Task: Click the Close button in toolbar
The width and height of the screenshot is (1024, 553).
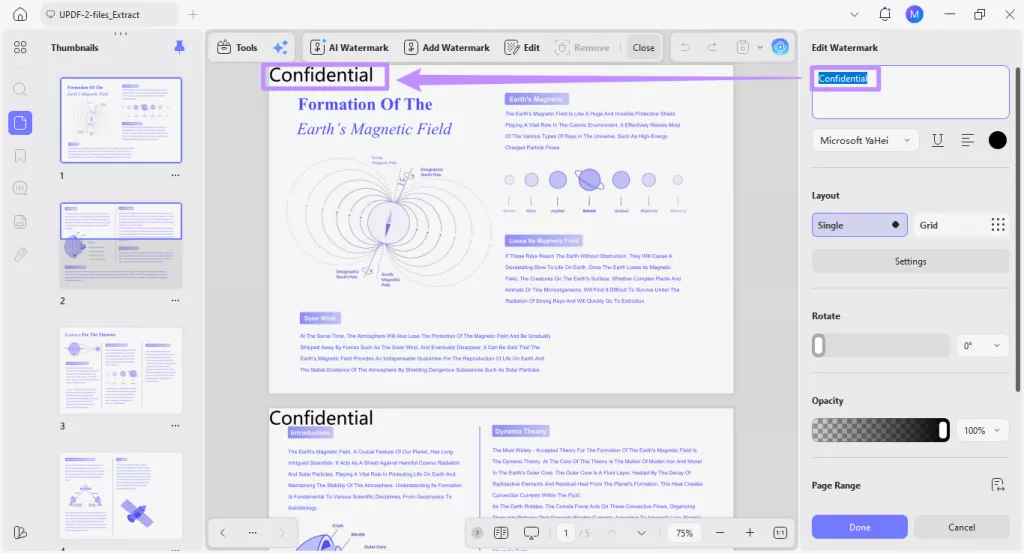Action: [643, 47]
